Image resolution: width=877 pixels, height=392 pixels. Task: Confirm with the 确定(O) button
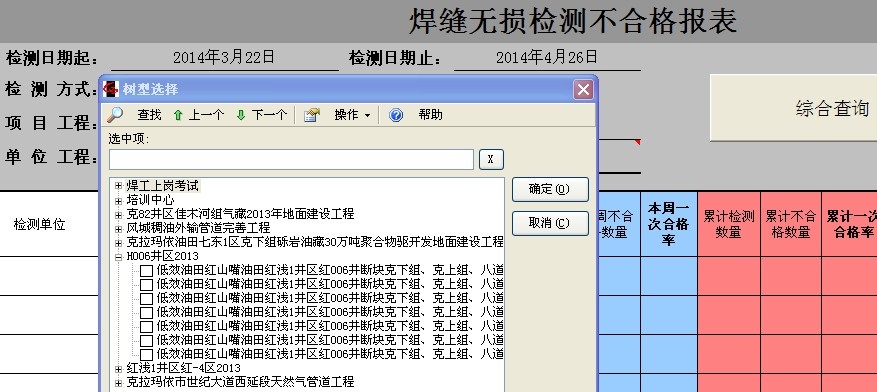550,190
